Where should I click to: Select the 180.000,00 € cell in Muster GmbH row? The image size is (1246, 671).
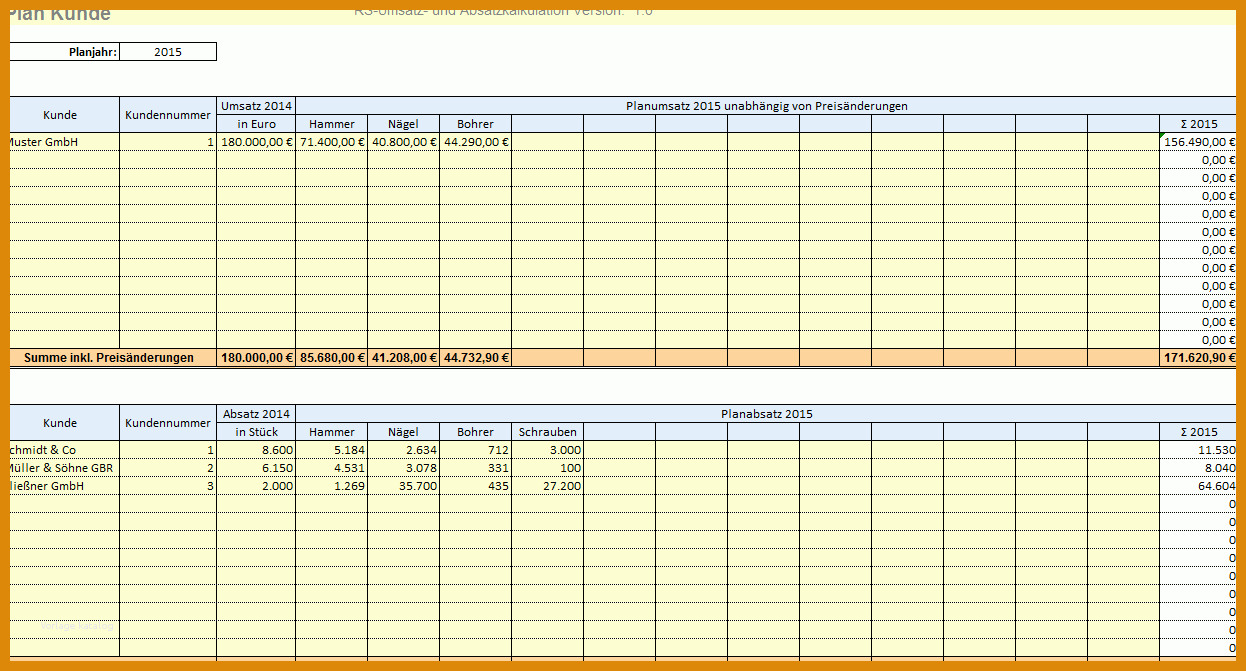[256, 141]
